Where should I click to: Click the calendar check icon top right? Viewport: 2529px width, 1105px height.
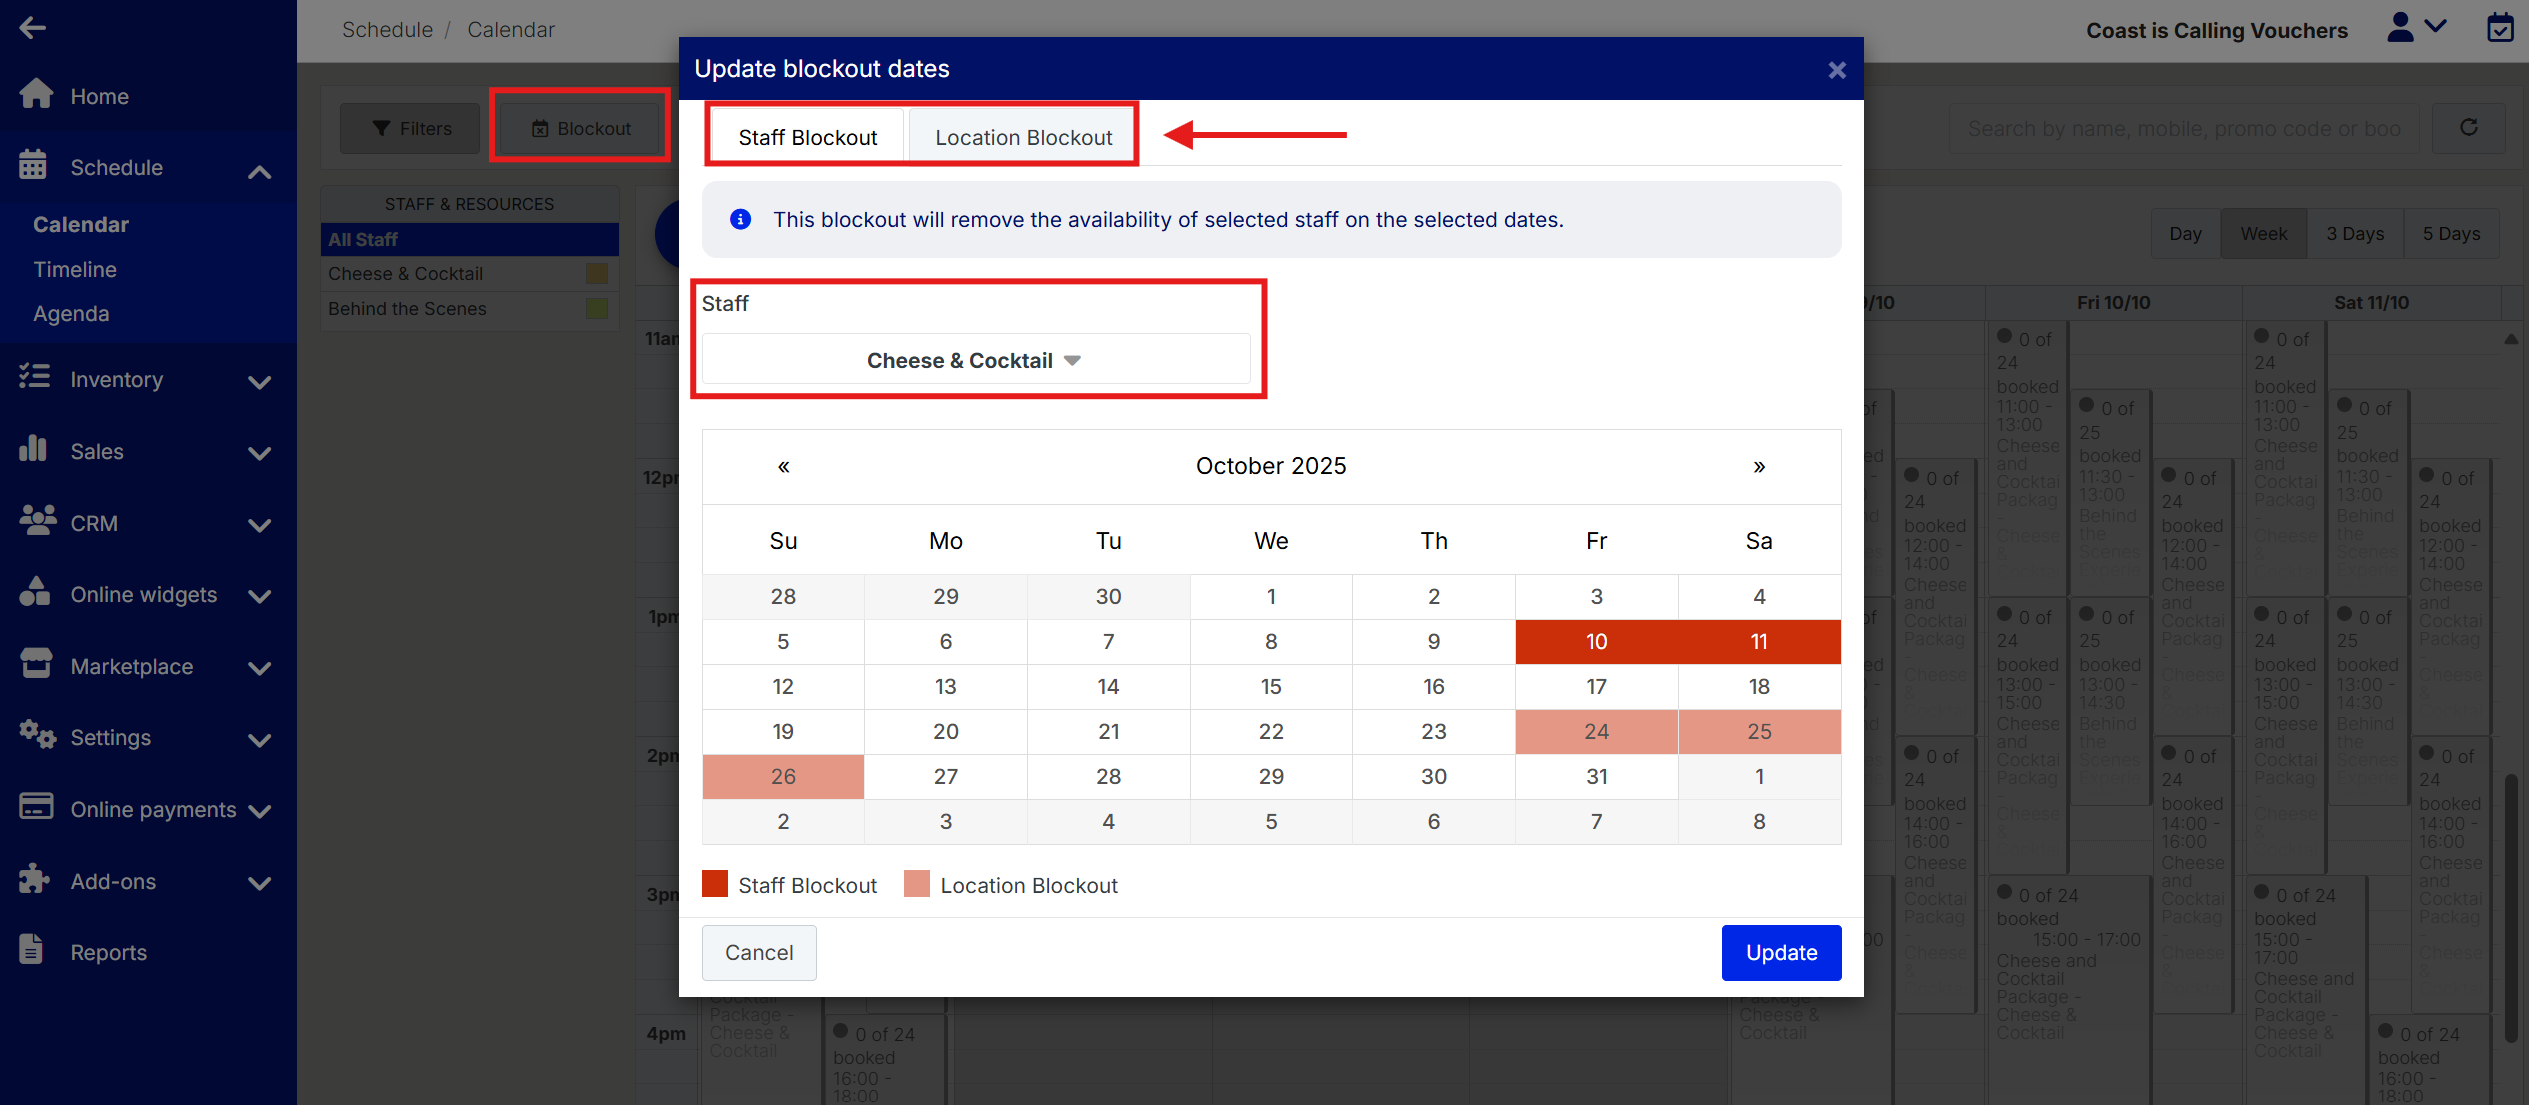[2500, 28]
